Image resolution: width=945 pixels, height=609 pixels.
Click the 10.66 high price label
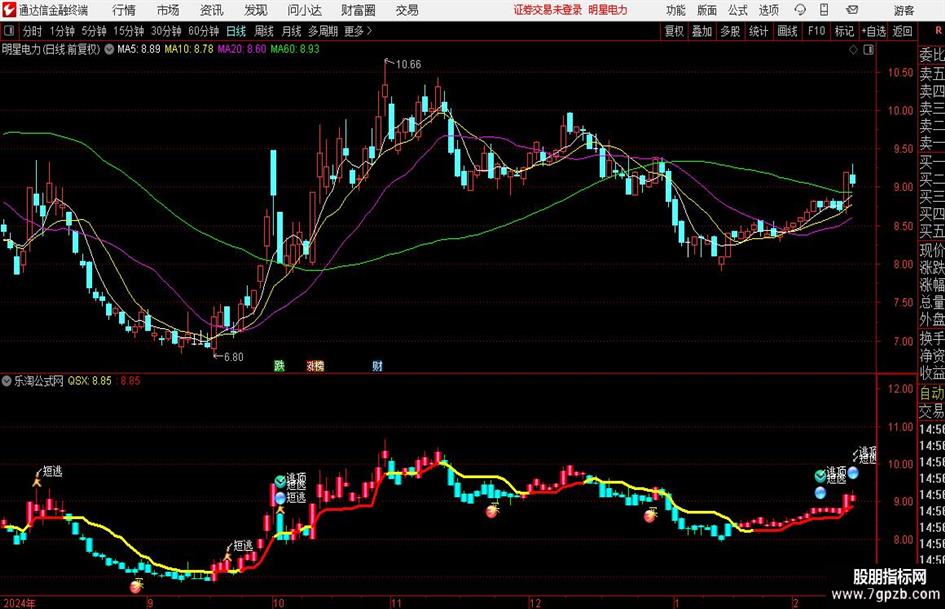click(x=408, y=64)
